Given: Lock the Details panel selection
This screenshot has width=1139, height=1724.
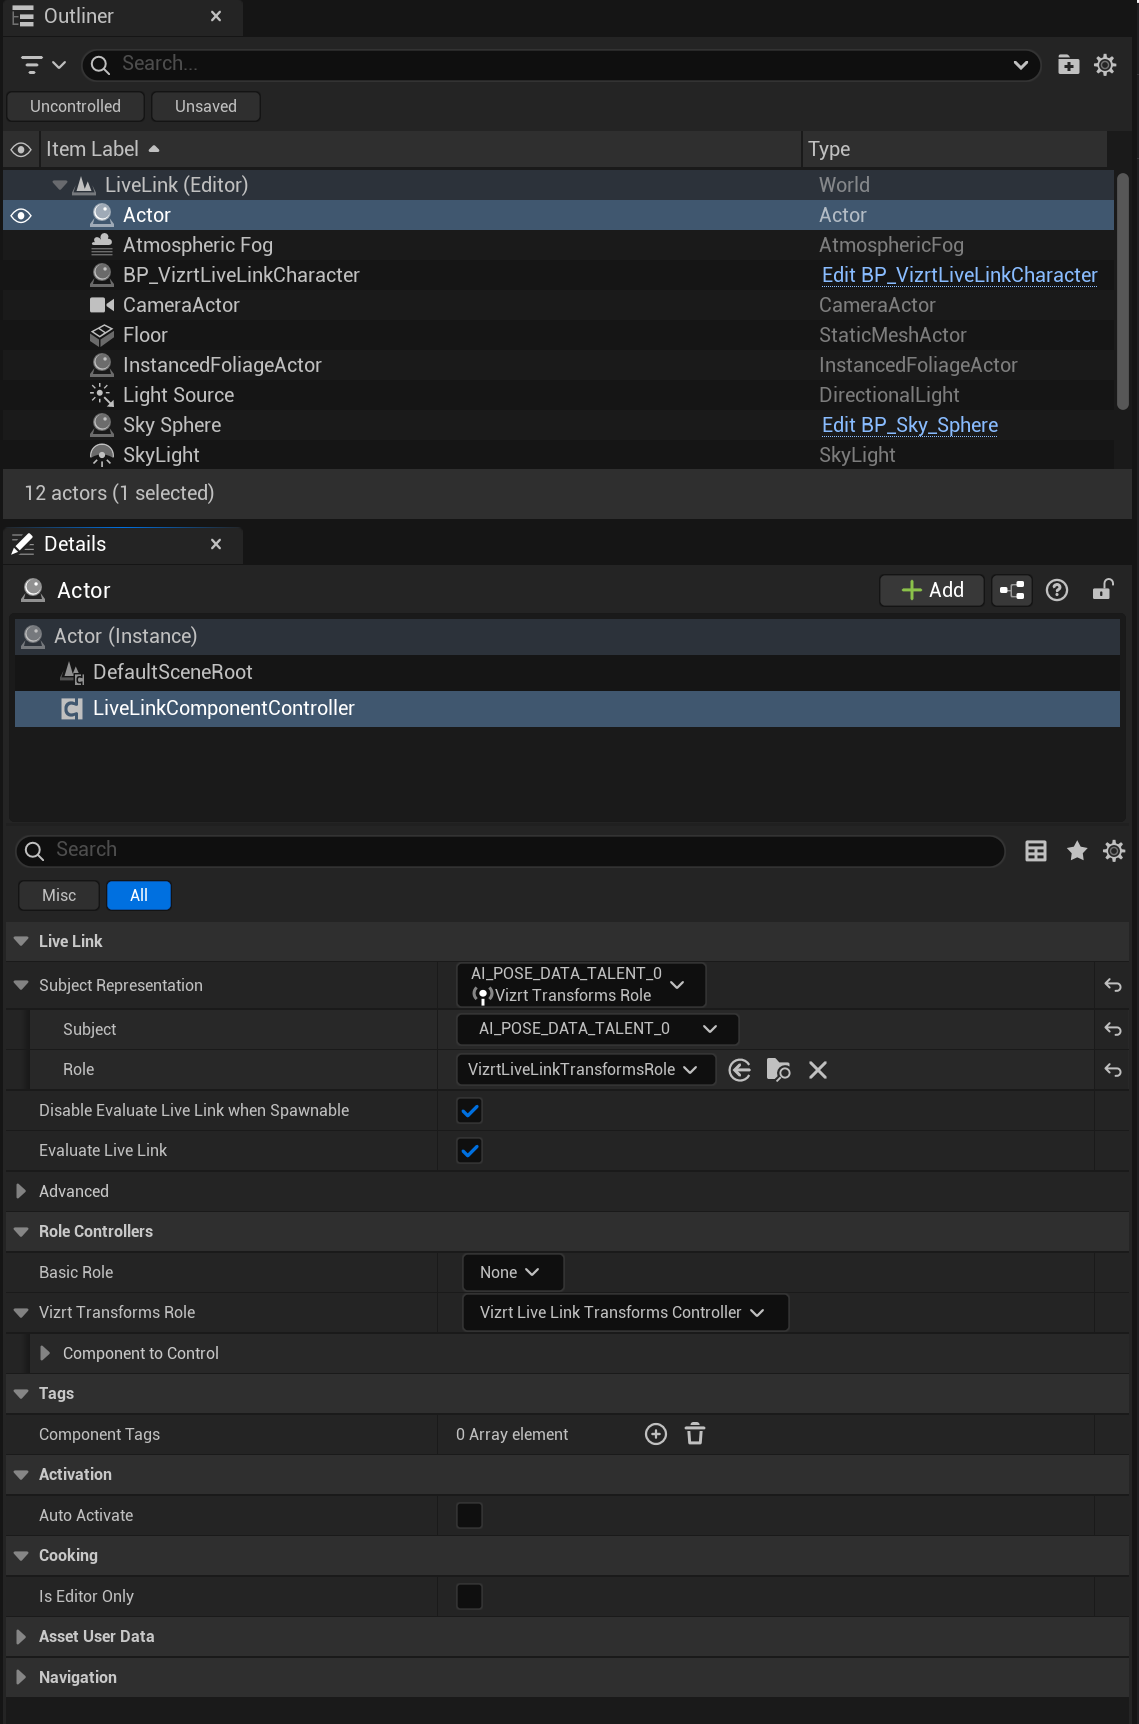Looking at the screenshot, I should pyautogui.click(x=1102, y=590).
